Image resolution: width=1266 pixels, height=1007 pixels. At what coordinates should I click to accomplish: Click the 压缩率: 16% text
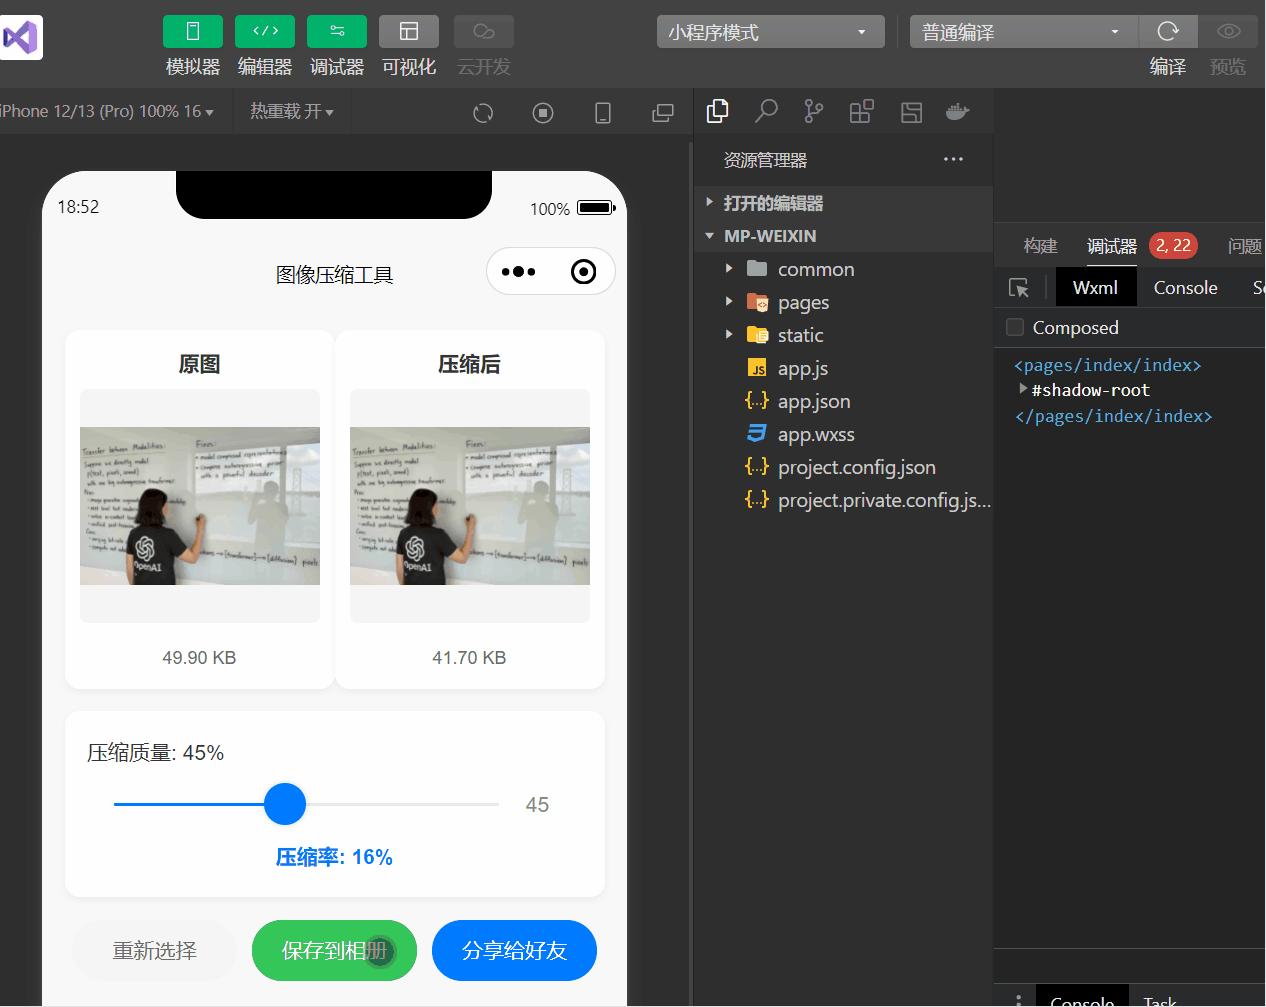click(x=334, y=857)
